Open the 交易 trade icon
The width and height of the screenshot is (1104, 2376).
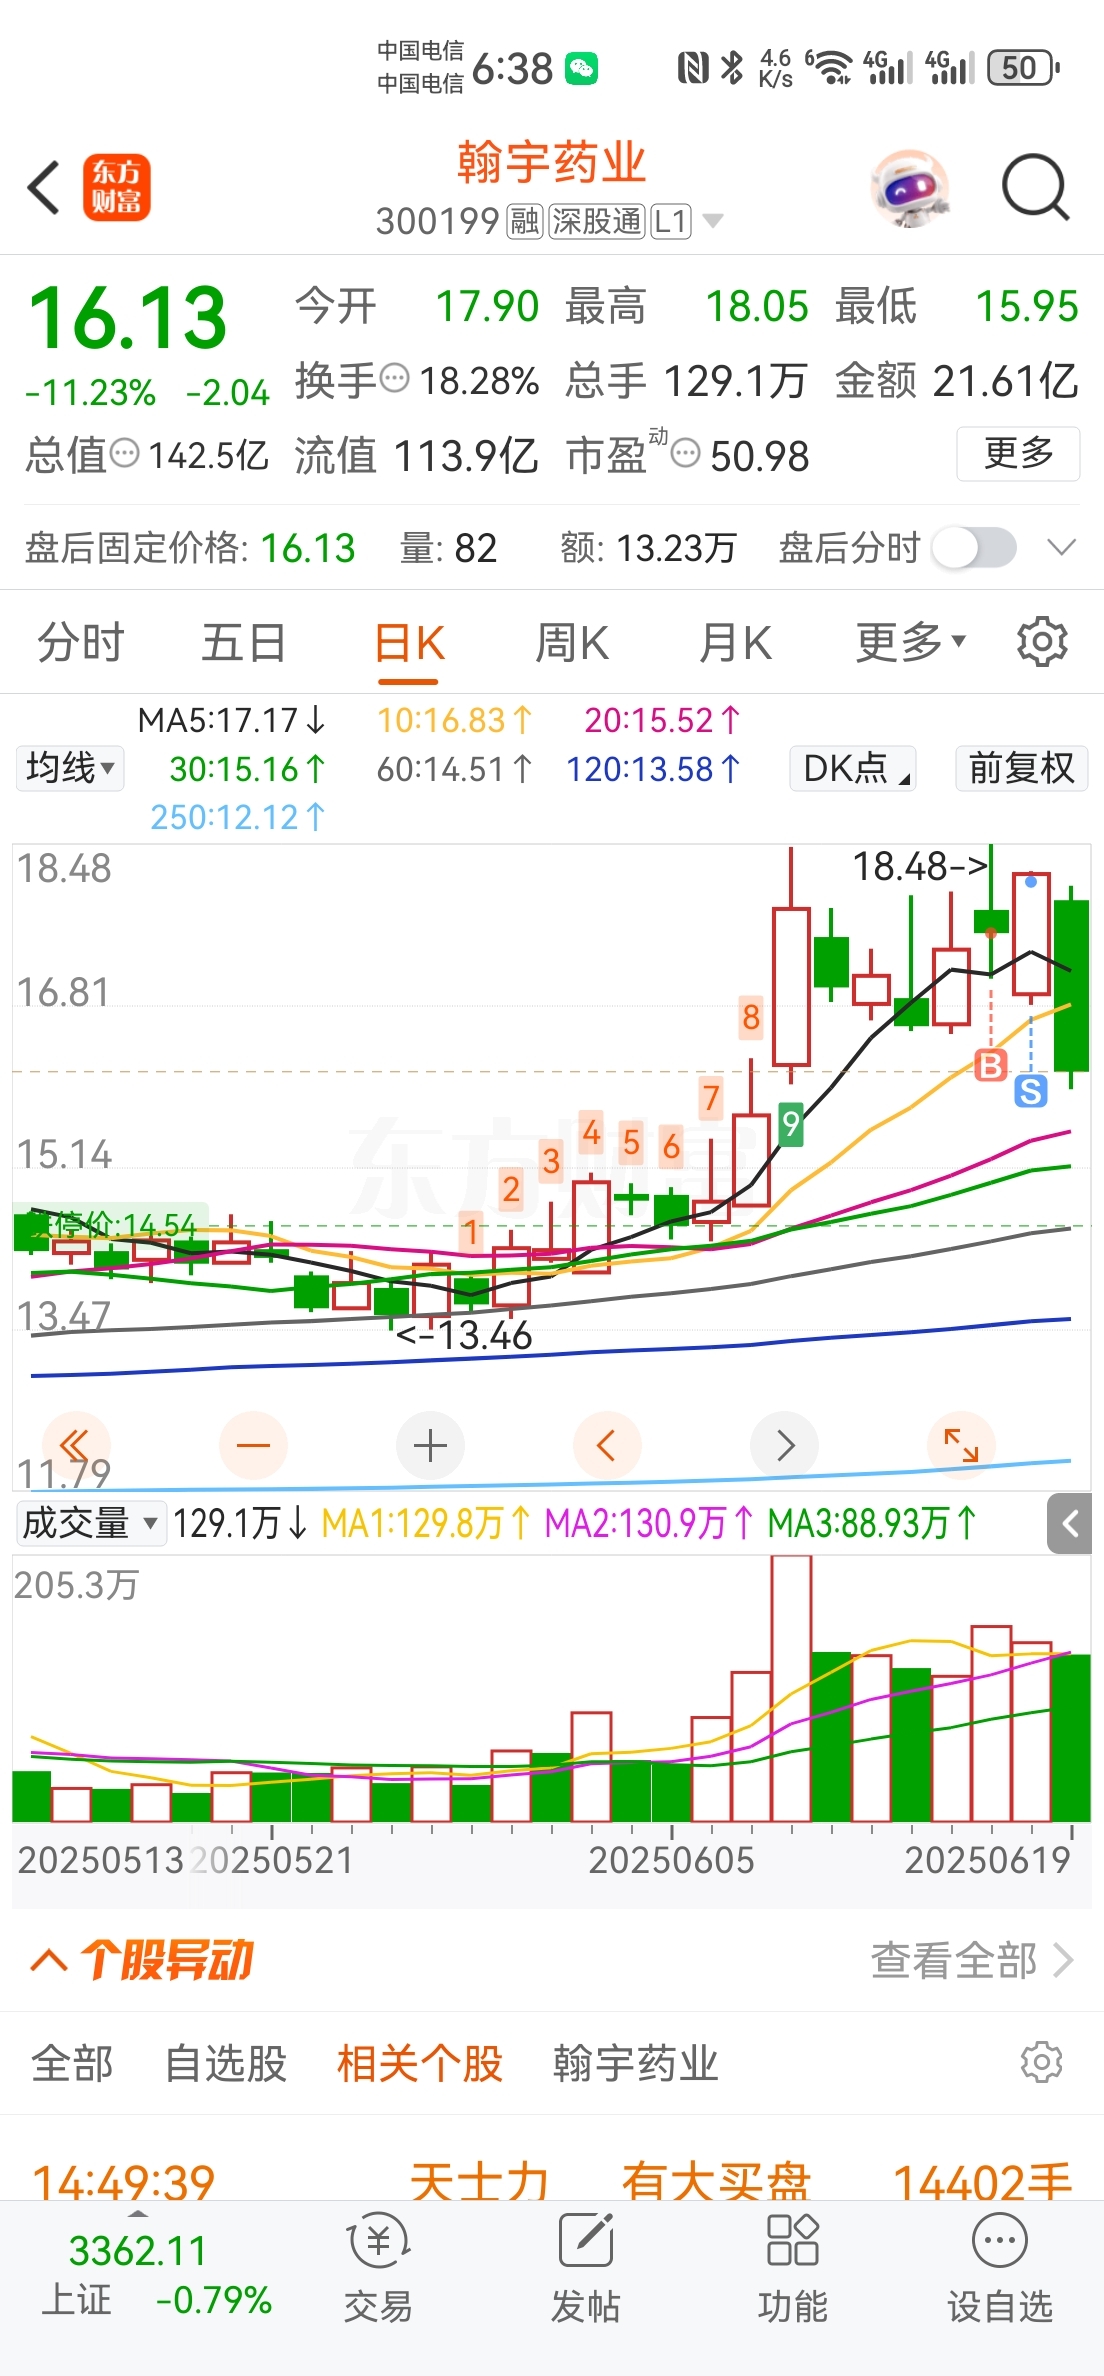click(x=378, y=2266)
